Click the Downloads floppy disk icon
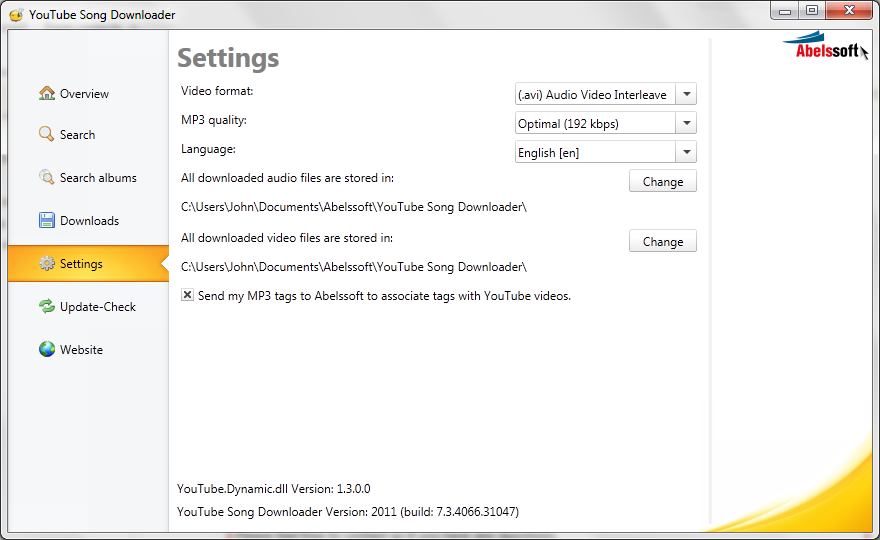Screen dimensions: 880x540 point(47,220)
